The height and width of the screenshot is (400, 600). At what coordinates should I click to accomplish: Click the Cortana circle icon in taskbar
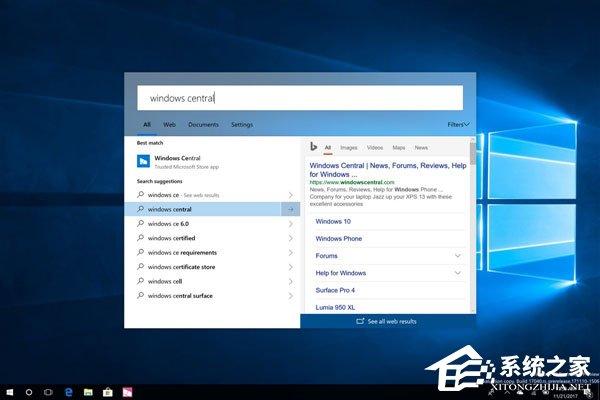[x=29, y=392]
